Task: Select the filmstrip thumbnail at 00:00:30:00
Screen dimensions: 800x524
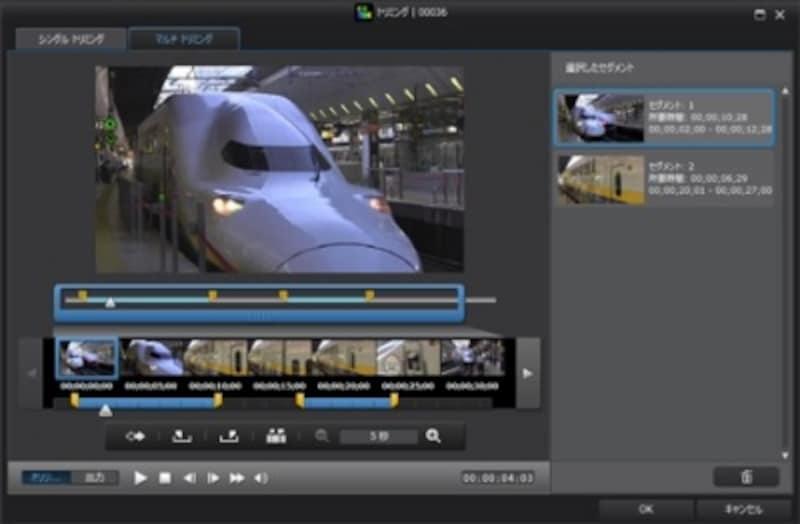Action: [472, 358]
